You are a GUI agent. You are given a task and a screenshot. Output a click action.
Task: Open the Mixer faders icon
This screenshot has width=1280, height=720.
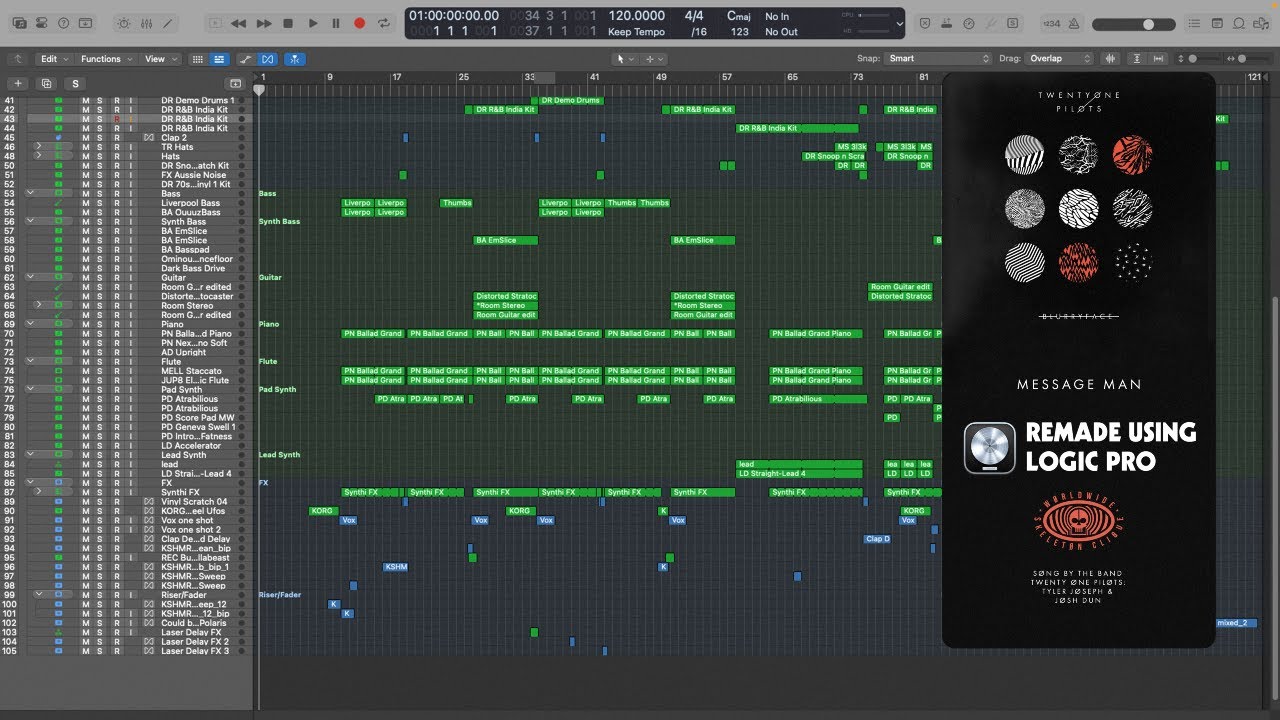(x=146, y=23)
